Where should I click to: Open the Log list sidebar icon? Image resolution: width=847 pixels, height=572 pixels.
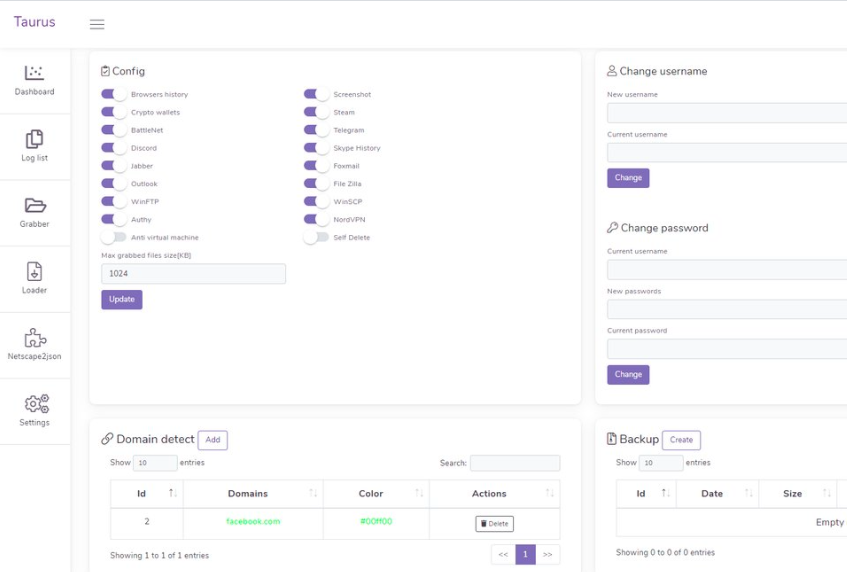[x=35, y=139]
